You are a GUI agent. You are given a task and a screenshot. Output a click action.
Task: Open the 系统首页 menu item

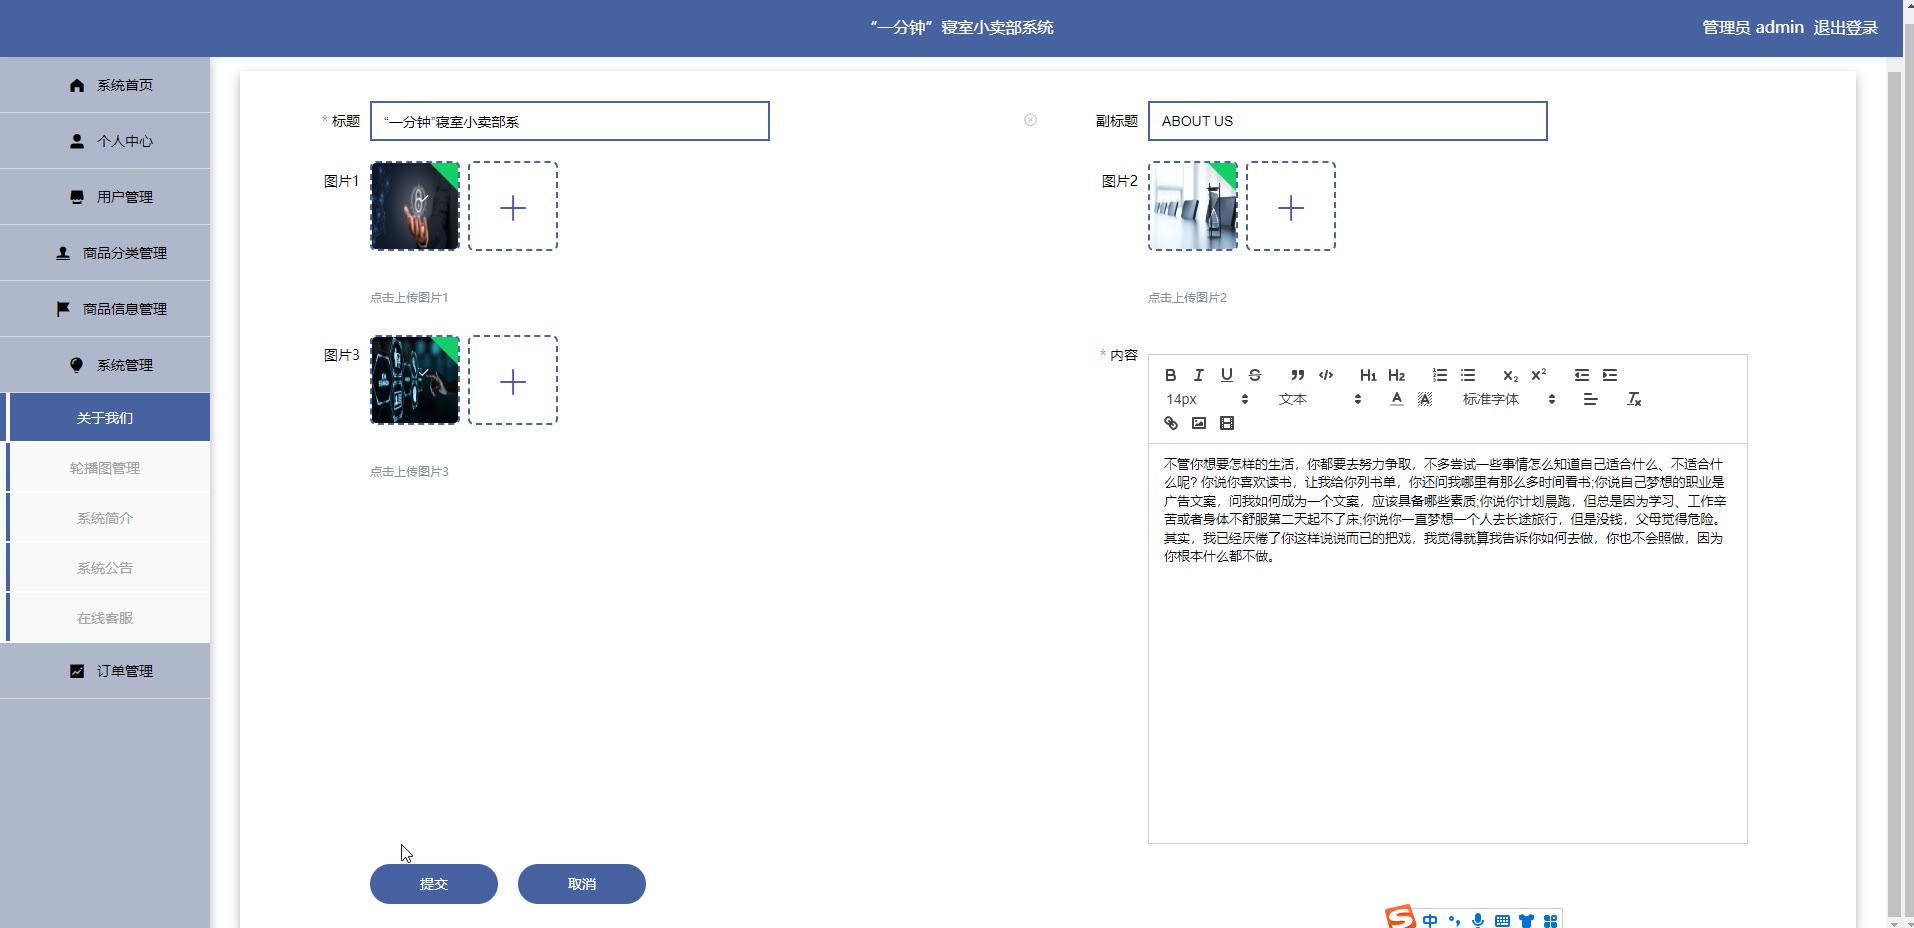(105, 85)
